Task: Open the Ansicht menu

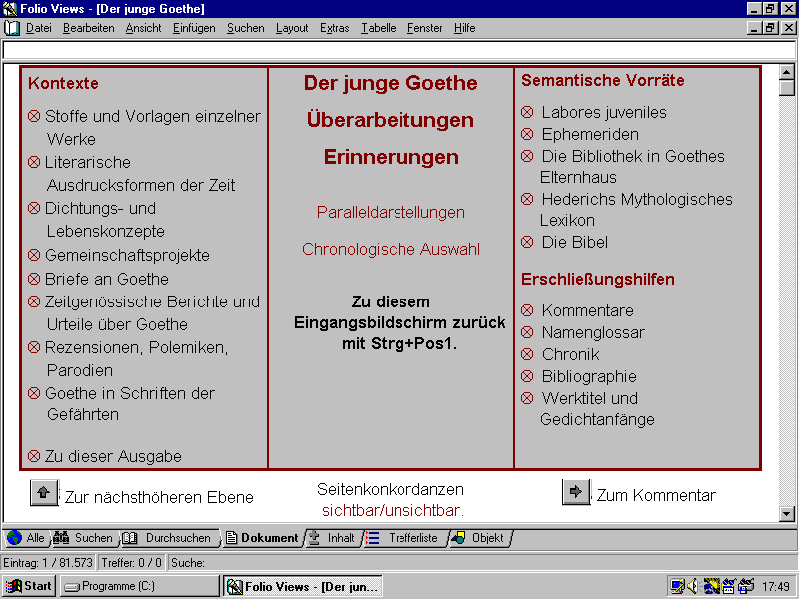Action: [x=143, y=28]
